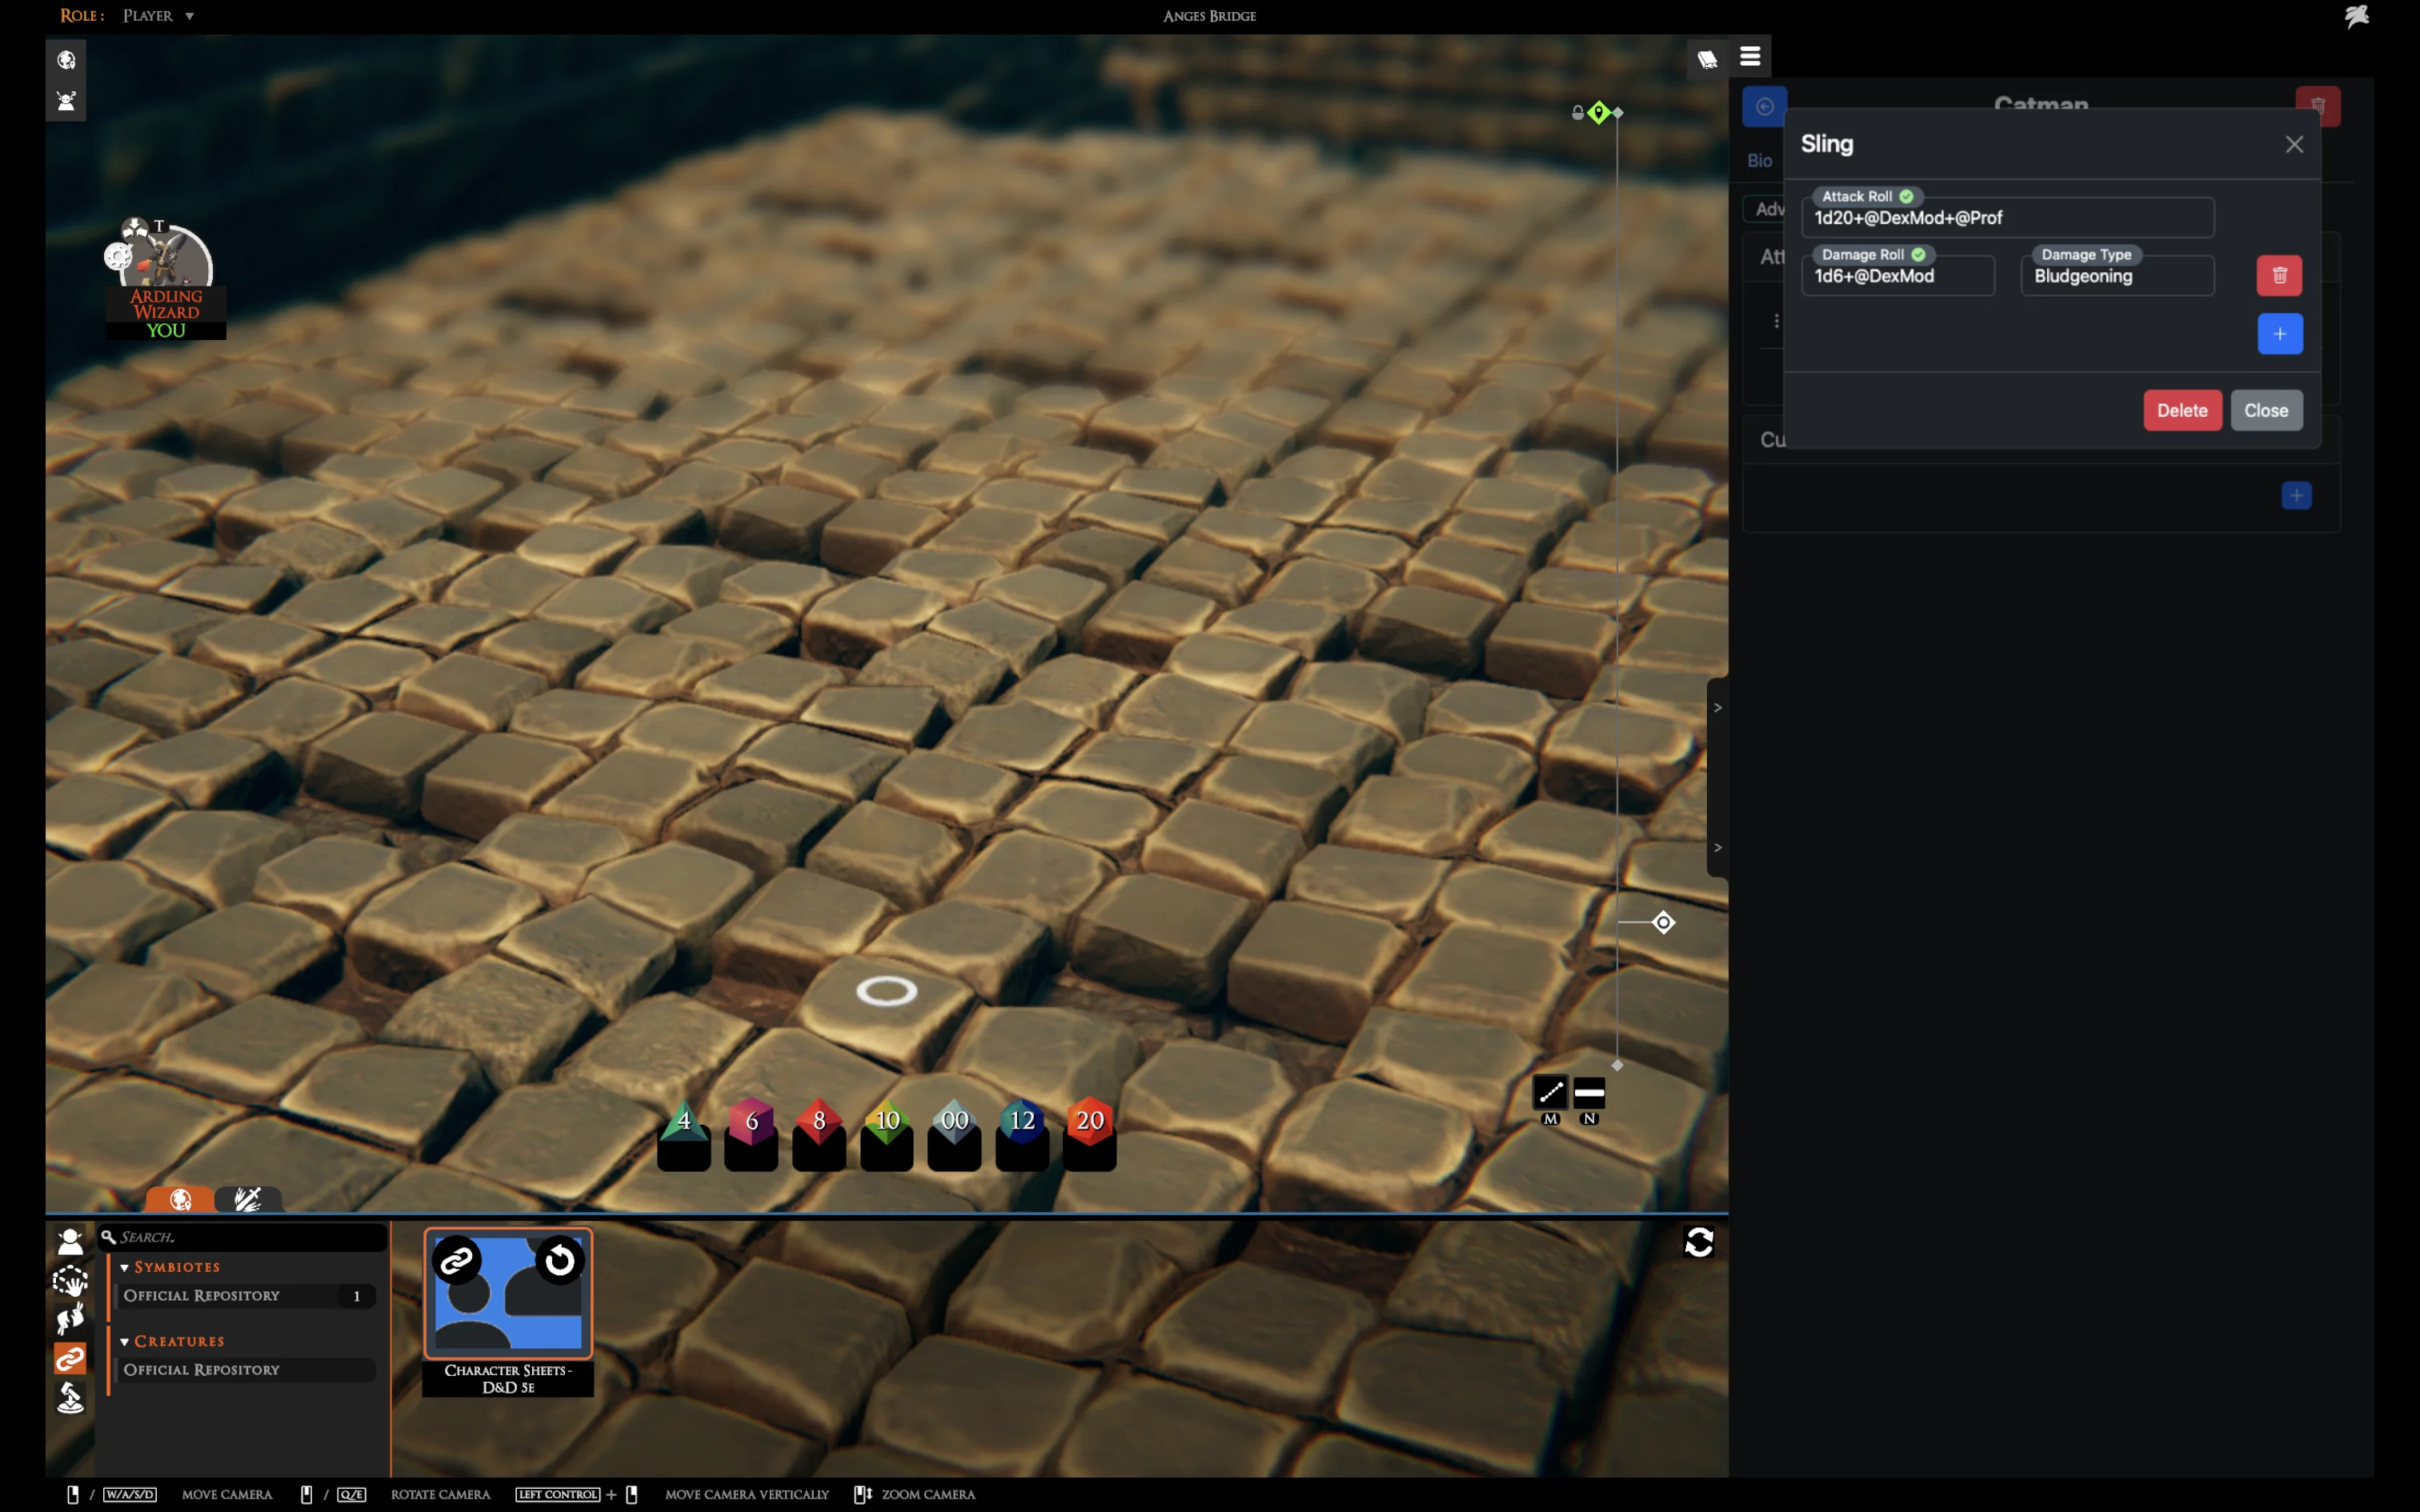Click the reload icon on Character Sheets thumbnail
The image size is (2420, 1512).
[x=560, y=1260]
